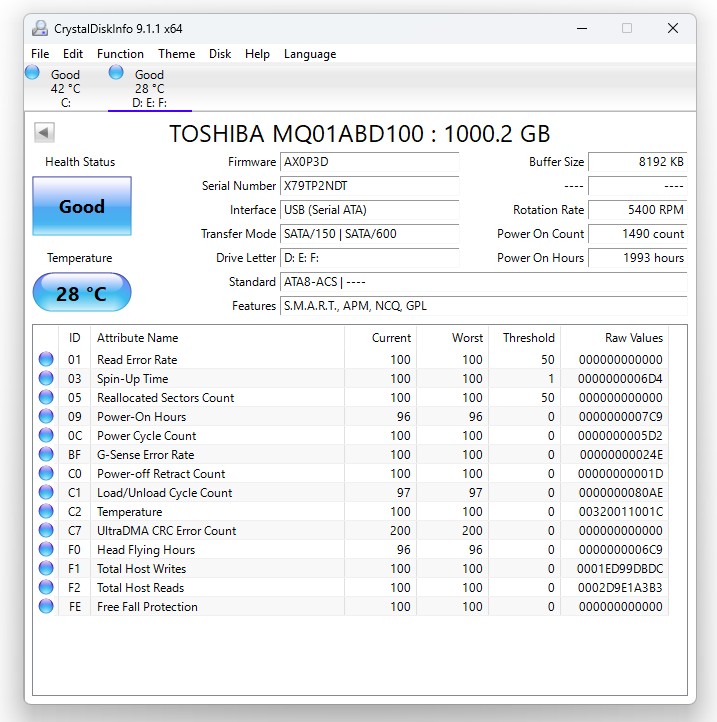Open the Help menu
Viewport: 717px width, 722px height.
[257, 54]
